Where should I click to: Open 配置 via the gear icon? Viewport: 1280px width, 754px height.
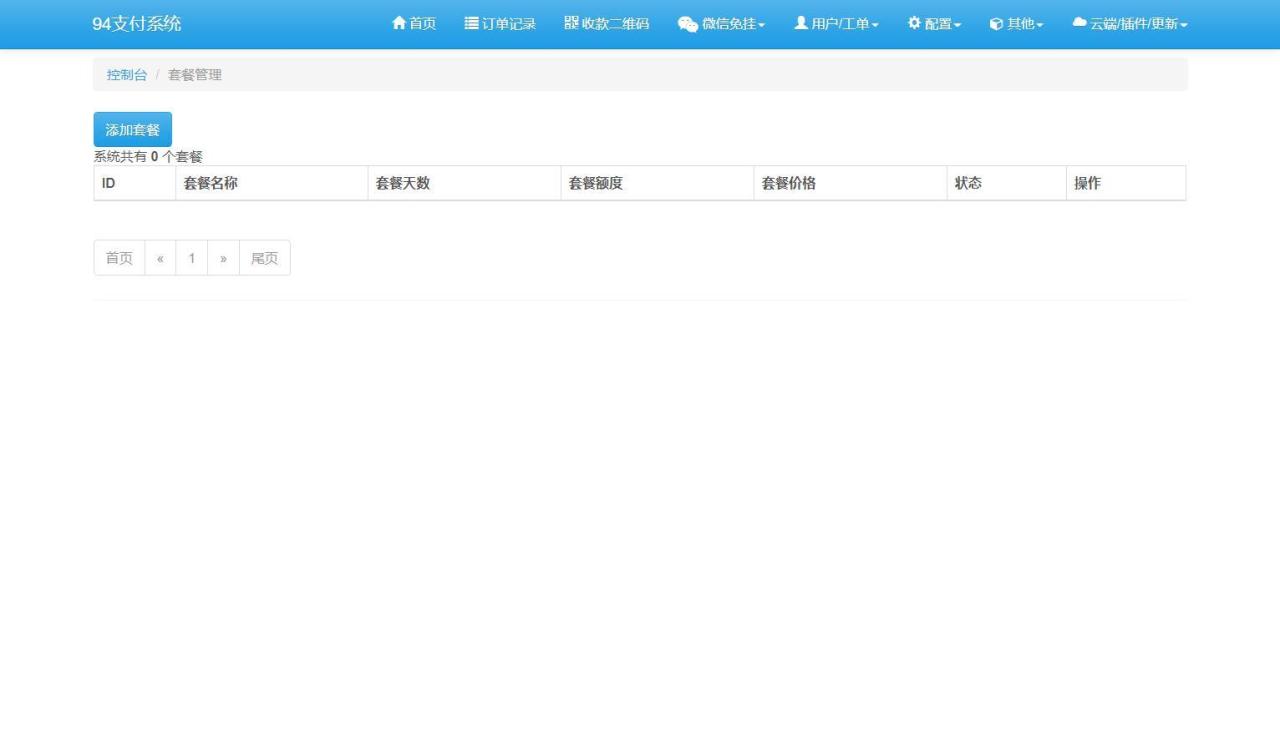click(912, 24)
